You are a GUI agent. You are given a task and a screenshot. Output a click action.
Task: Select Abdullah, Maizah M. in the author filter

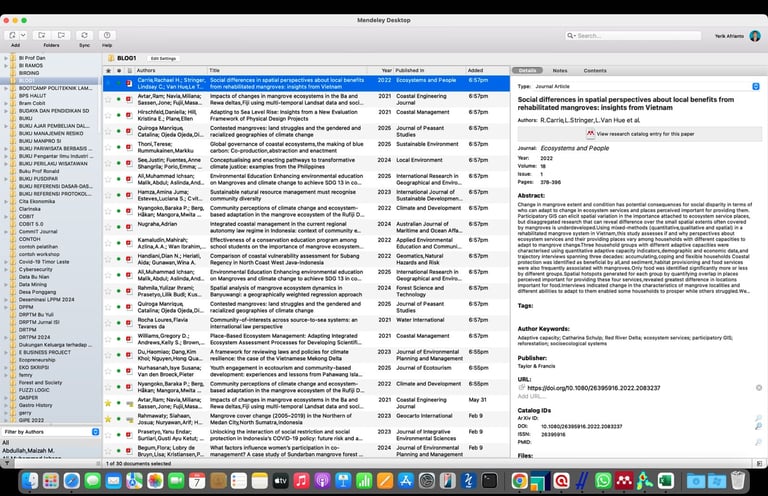click(x=28, y=450)
